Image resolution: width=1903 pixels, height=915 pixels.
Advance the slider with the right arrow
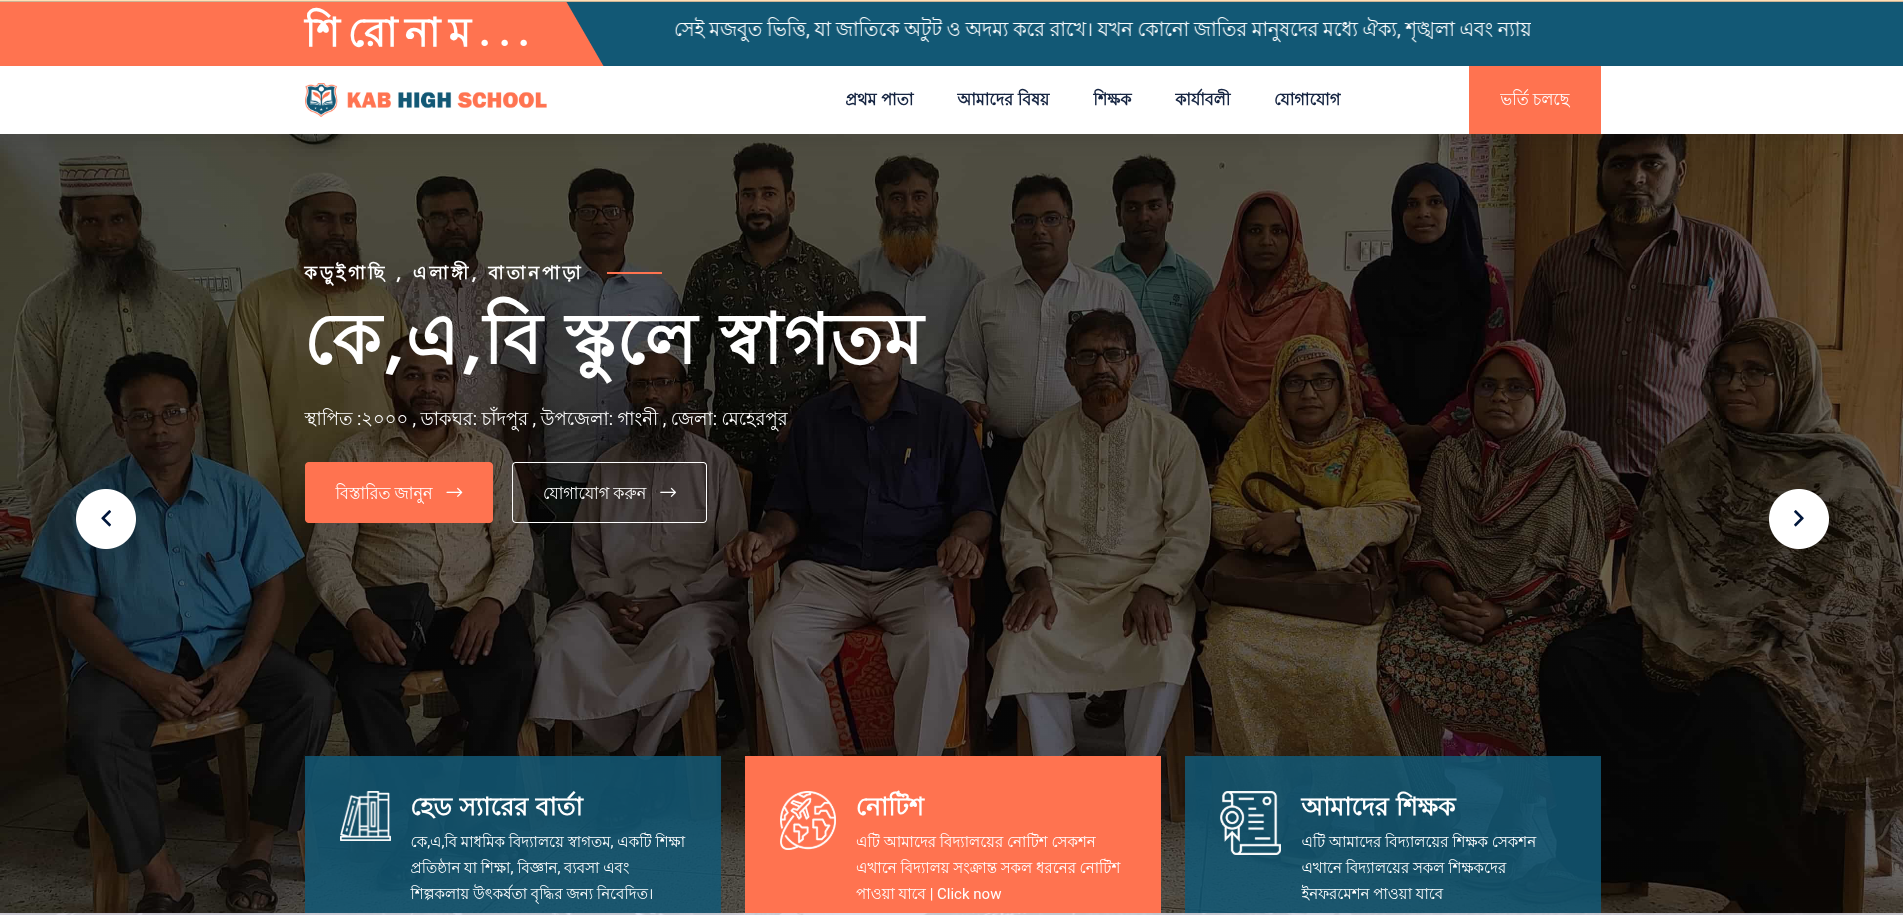(x=1798, y=519)
